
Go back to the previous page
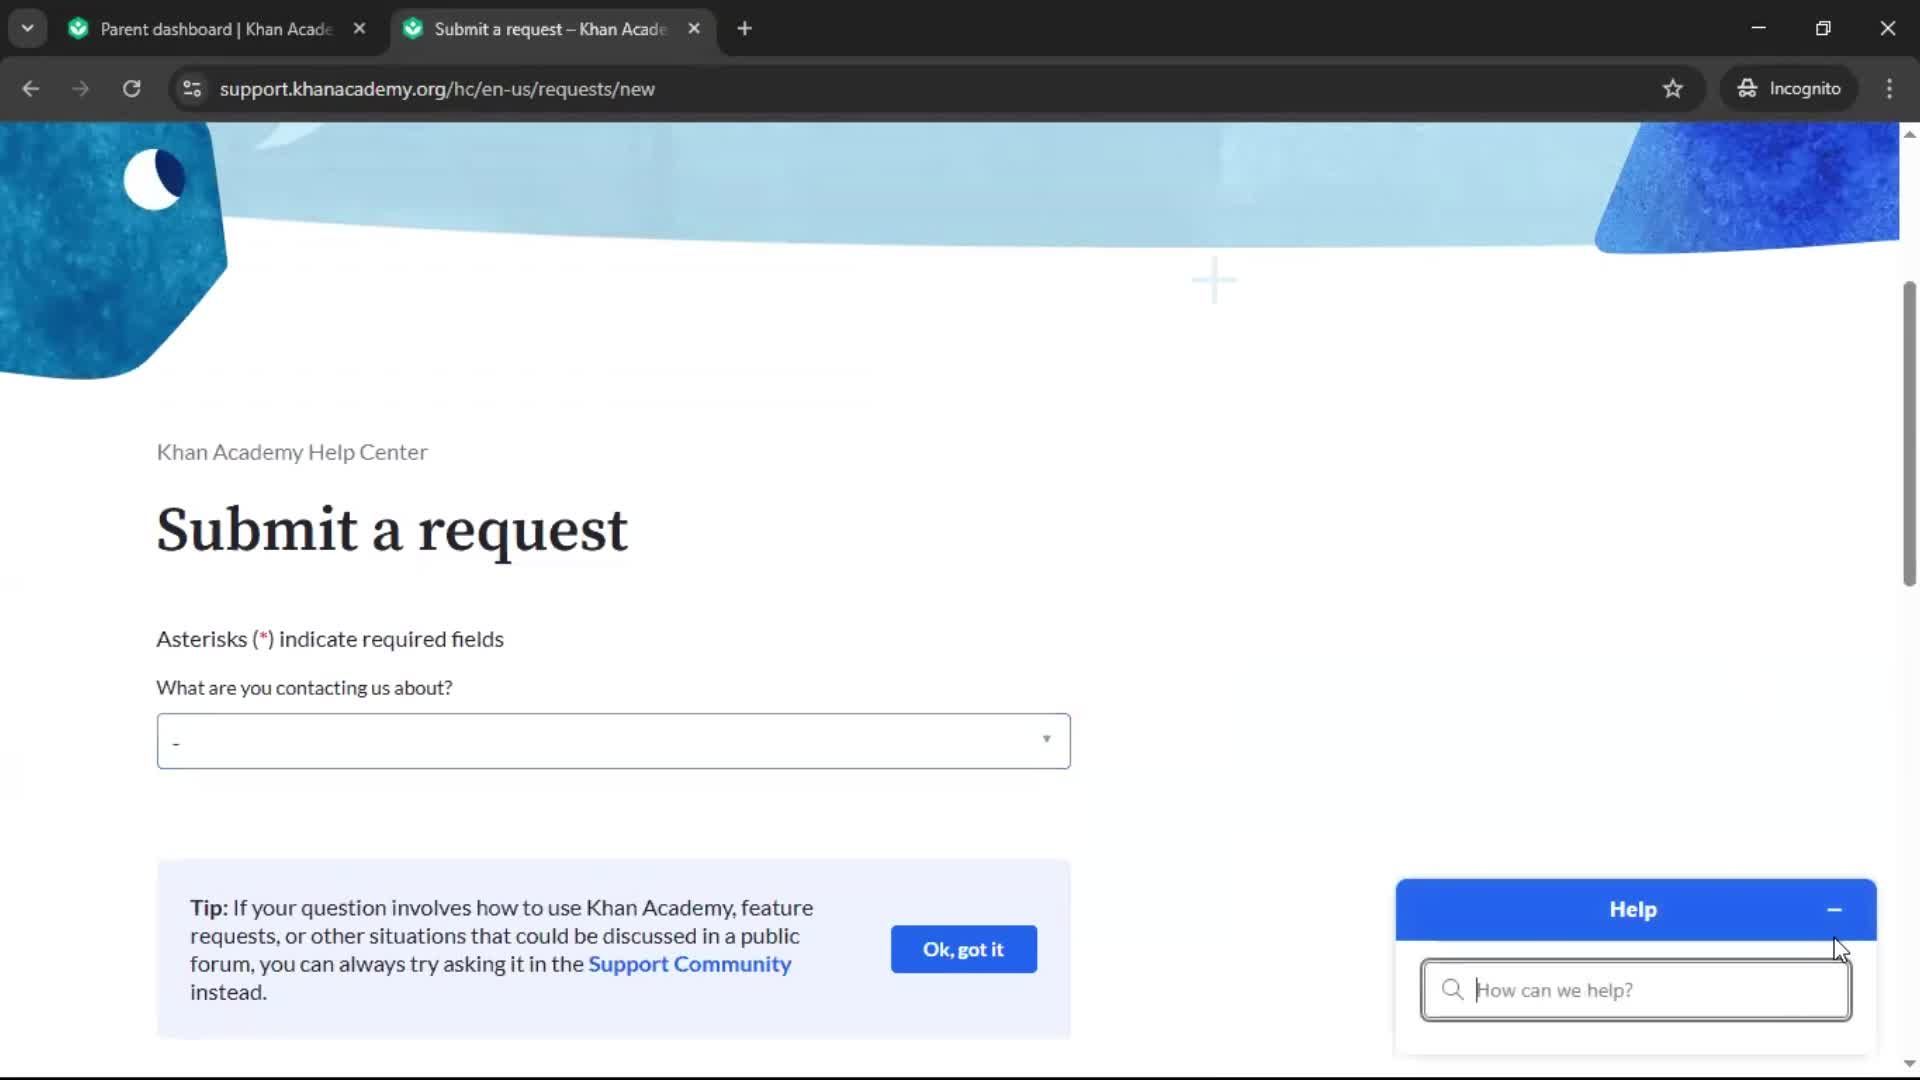click(30, 89)
